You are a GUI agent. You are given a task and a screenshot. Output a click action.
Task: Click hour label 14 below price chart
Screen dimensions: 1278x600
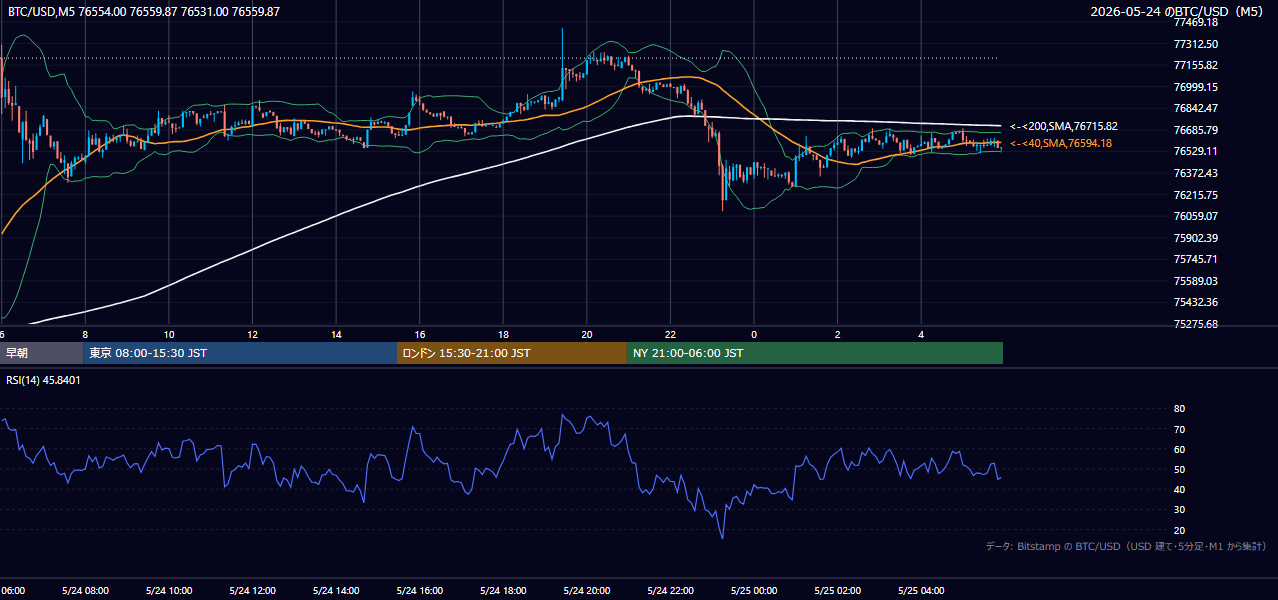click(x=336, y=334)
